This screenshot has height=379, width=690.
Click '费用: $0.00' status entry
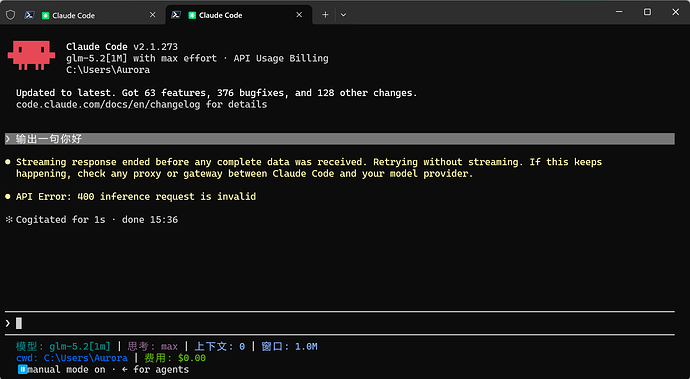pos(175,358)
